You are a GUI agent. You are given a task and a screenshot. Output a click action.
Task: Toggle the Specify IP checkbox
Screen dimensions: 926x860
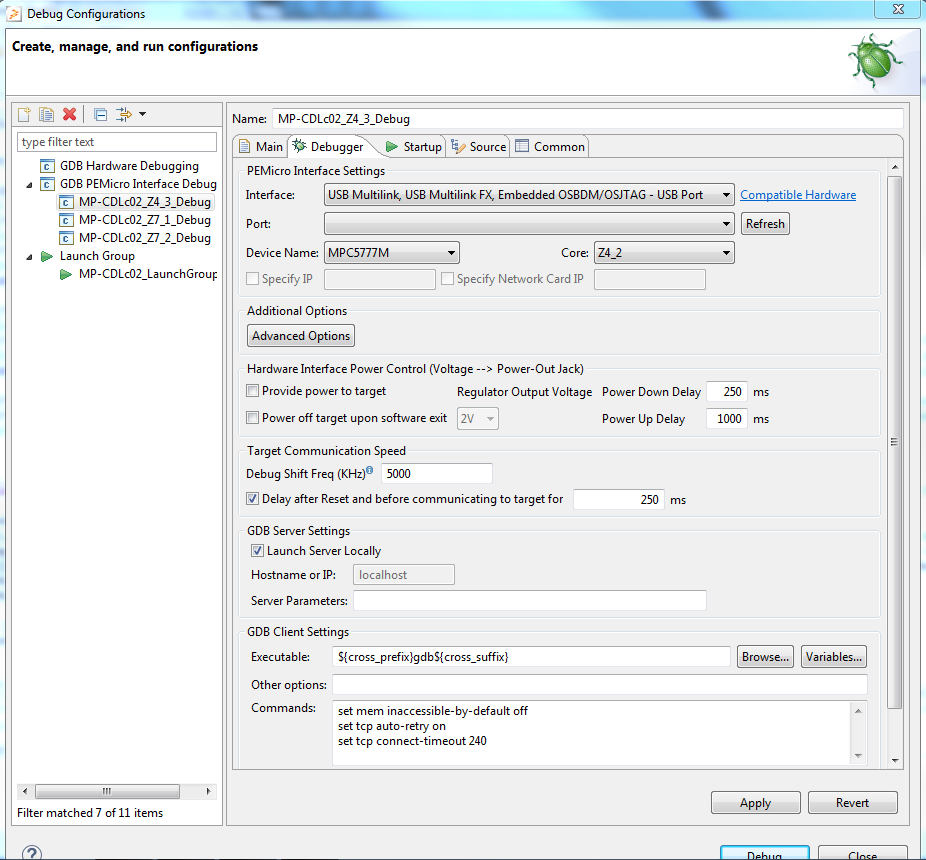pos(253,279)
